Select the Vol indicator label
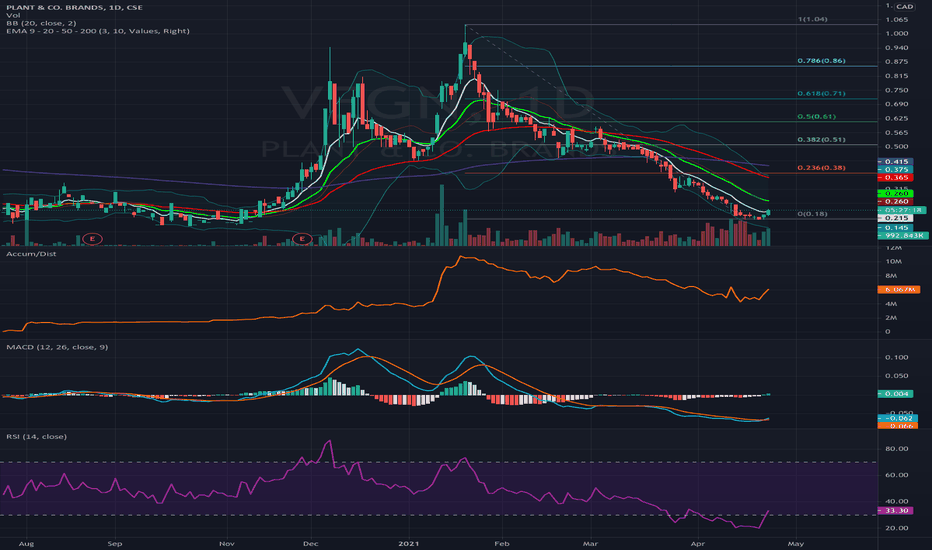 pos(13,15)
